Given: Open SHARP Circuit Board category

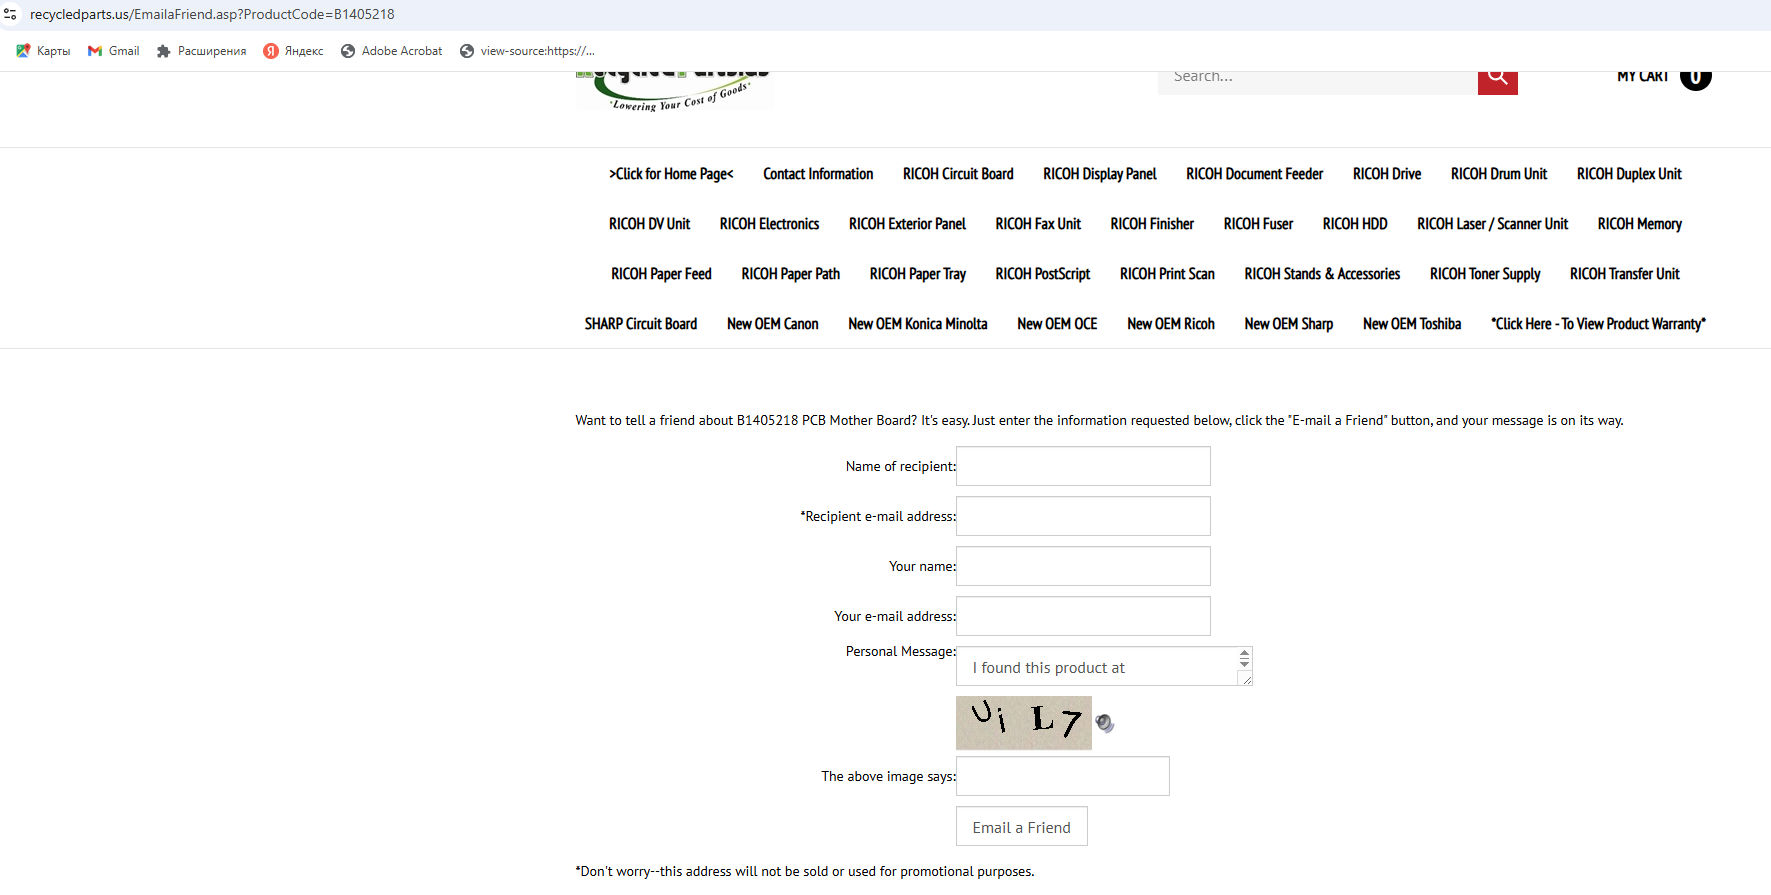Looking at the screenshot, I should click(641, 324).
